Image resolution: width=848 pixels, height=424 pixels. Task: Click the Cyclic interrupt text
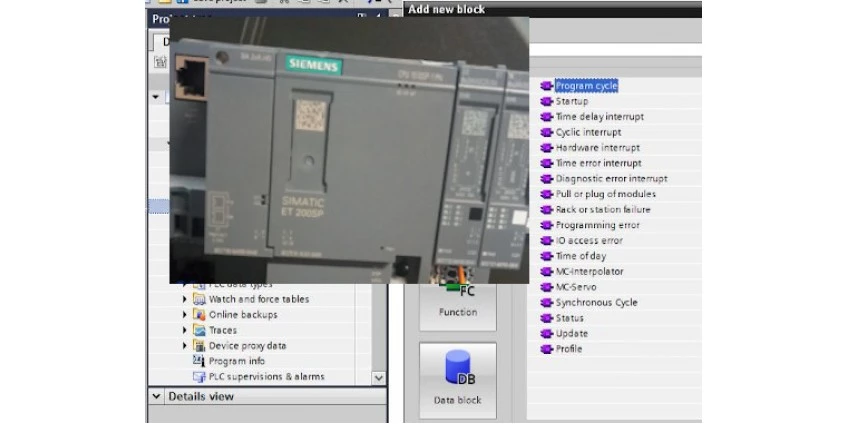588,132
